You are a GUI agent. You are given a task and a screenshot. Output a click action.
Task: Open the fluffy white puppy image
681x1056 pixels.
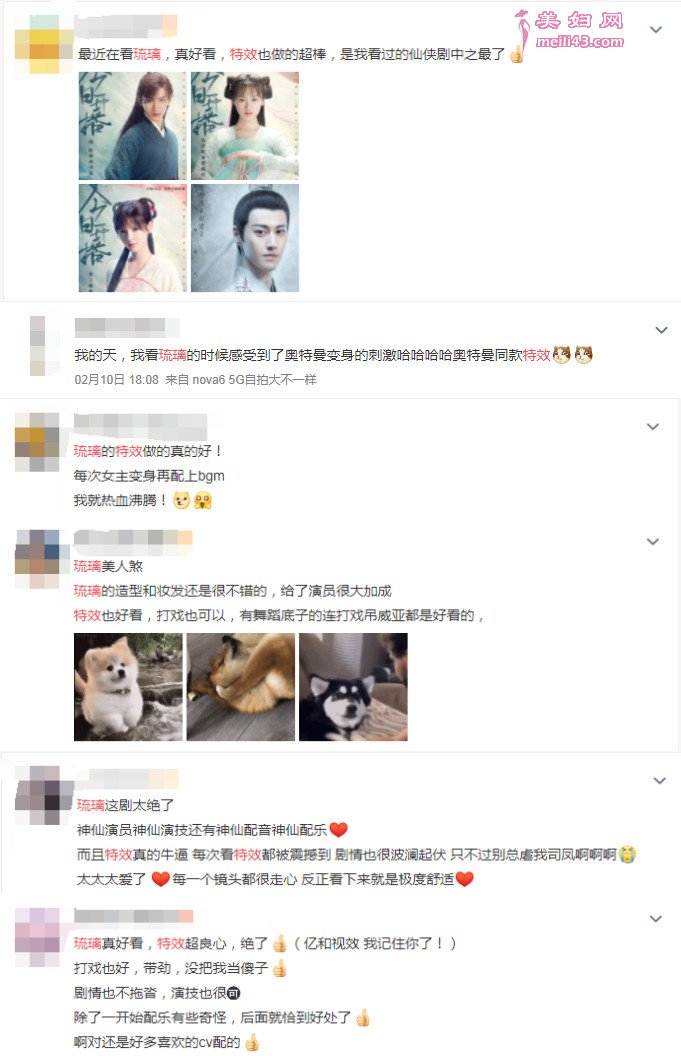click(128, 687)
